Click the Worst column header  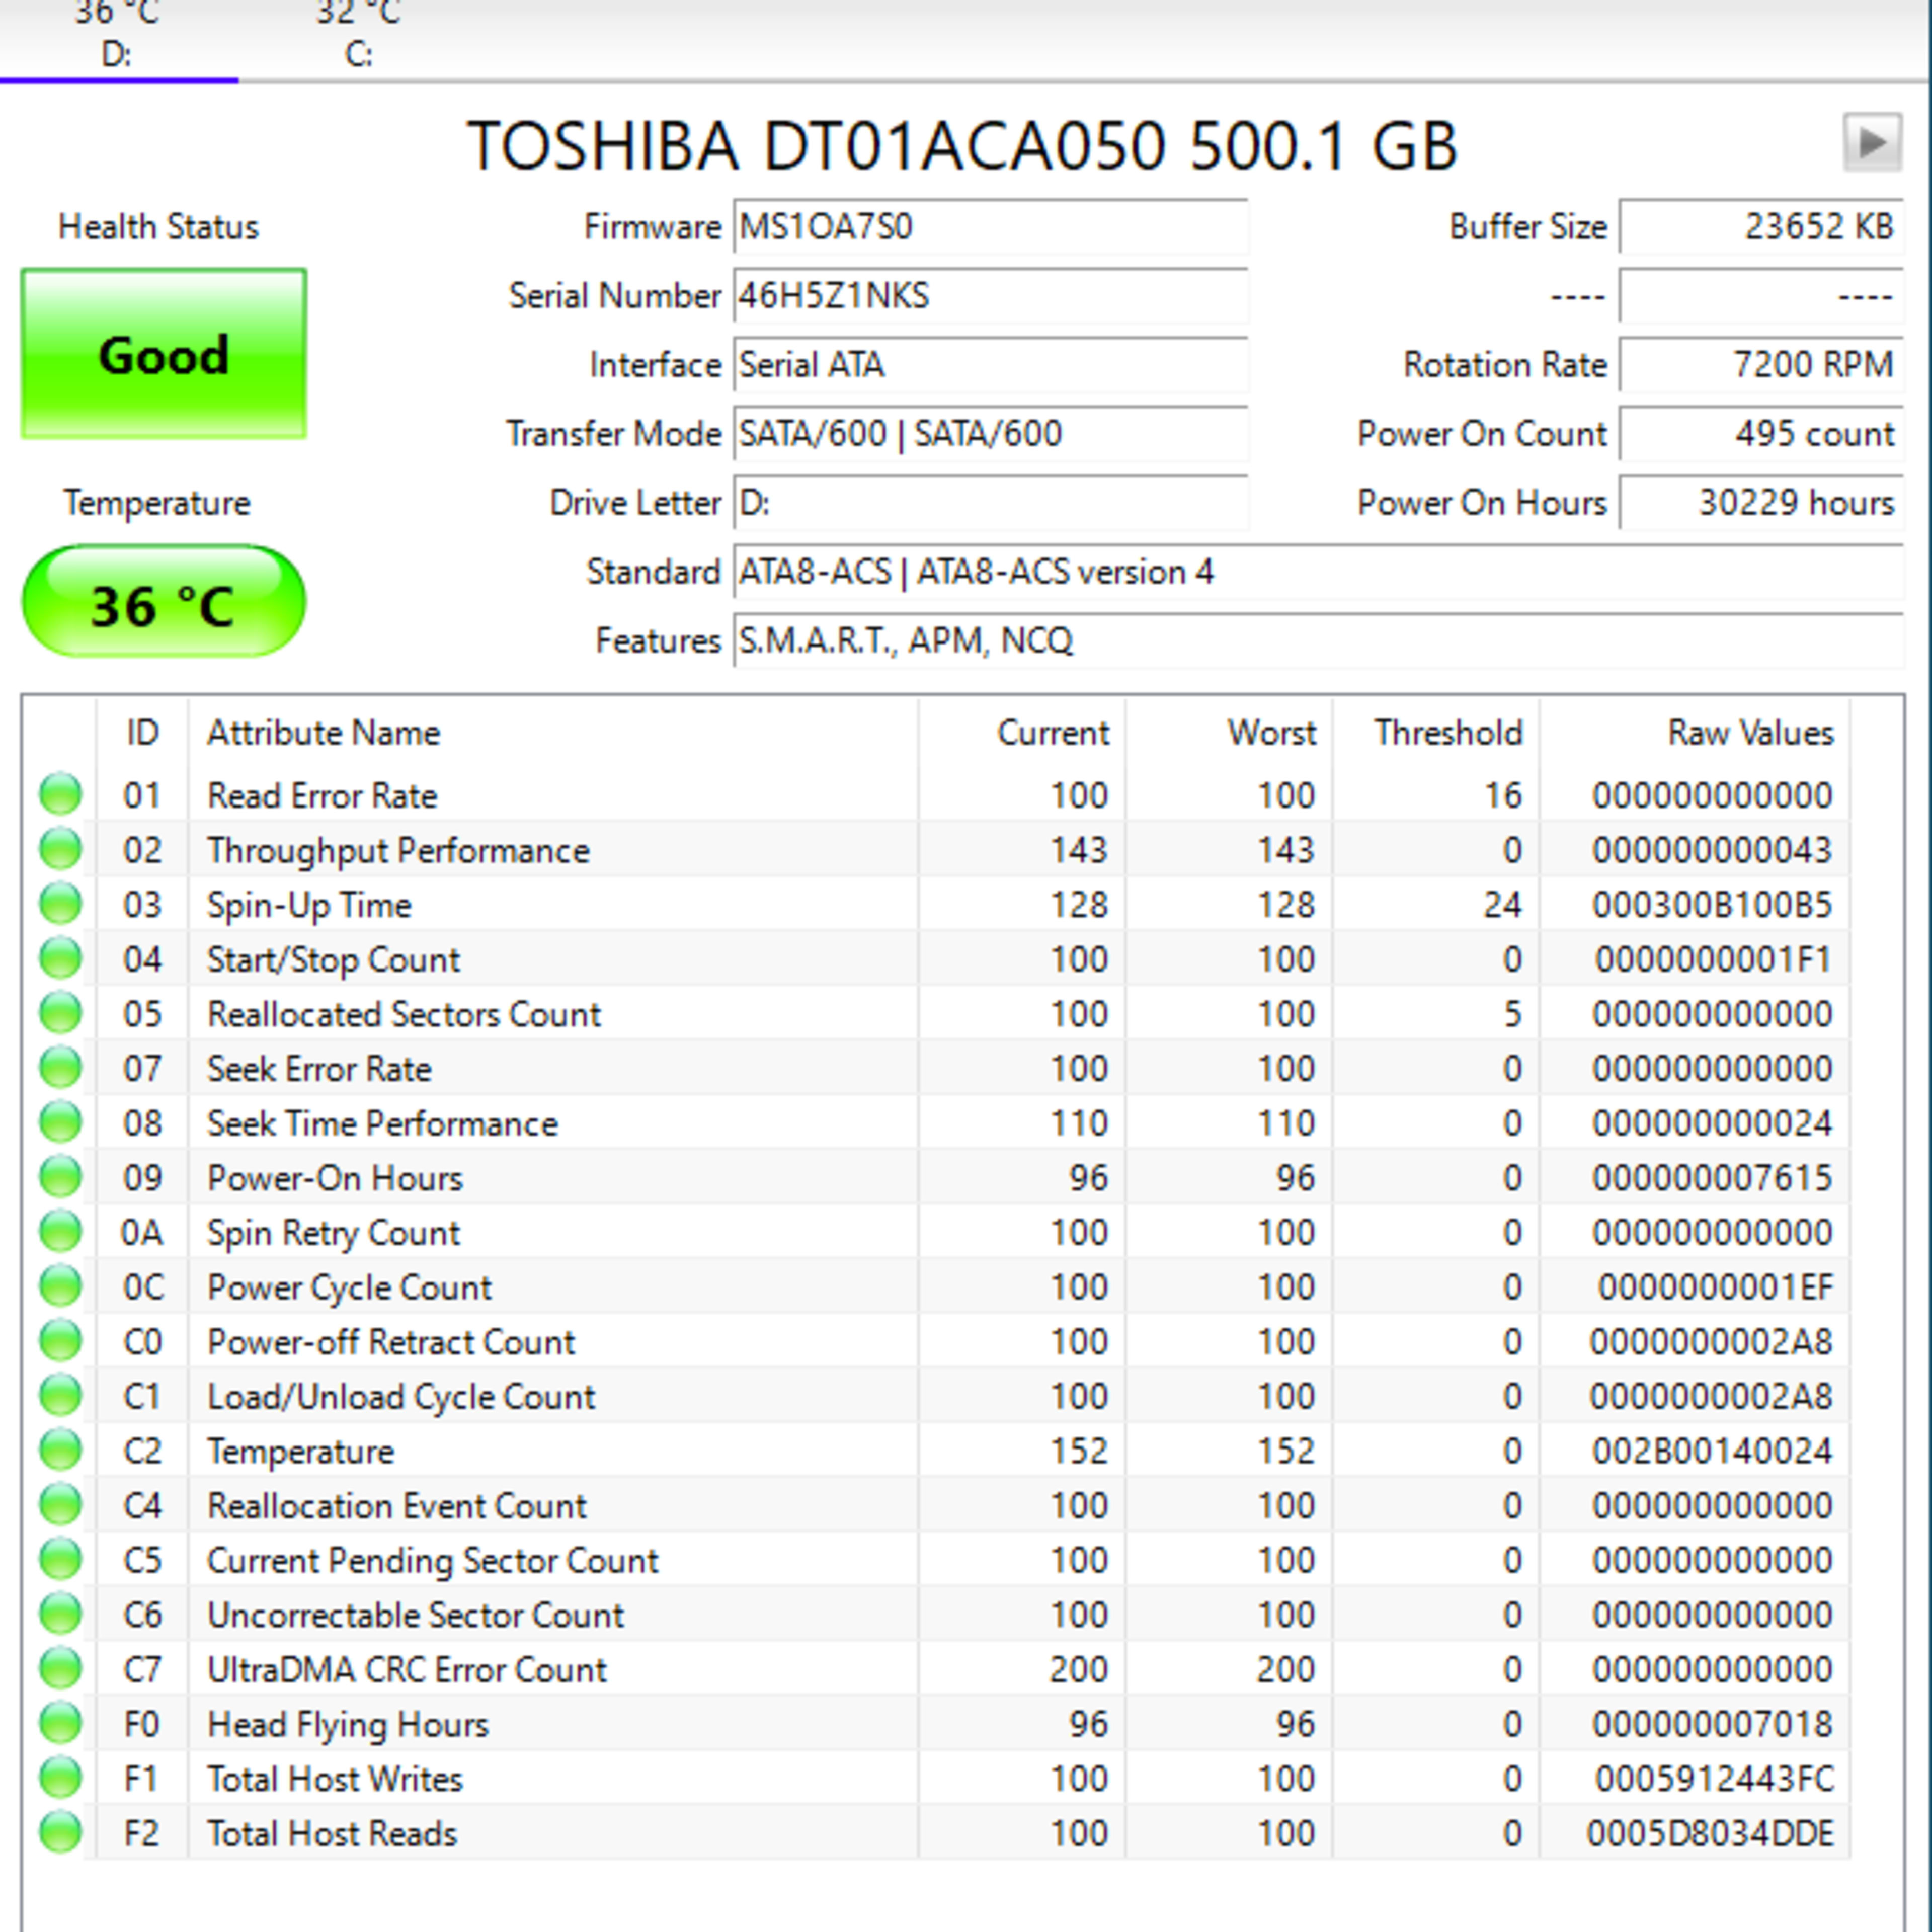click(x=1229, y=733)
